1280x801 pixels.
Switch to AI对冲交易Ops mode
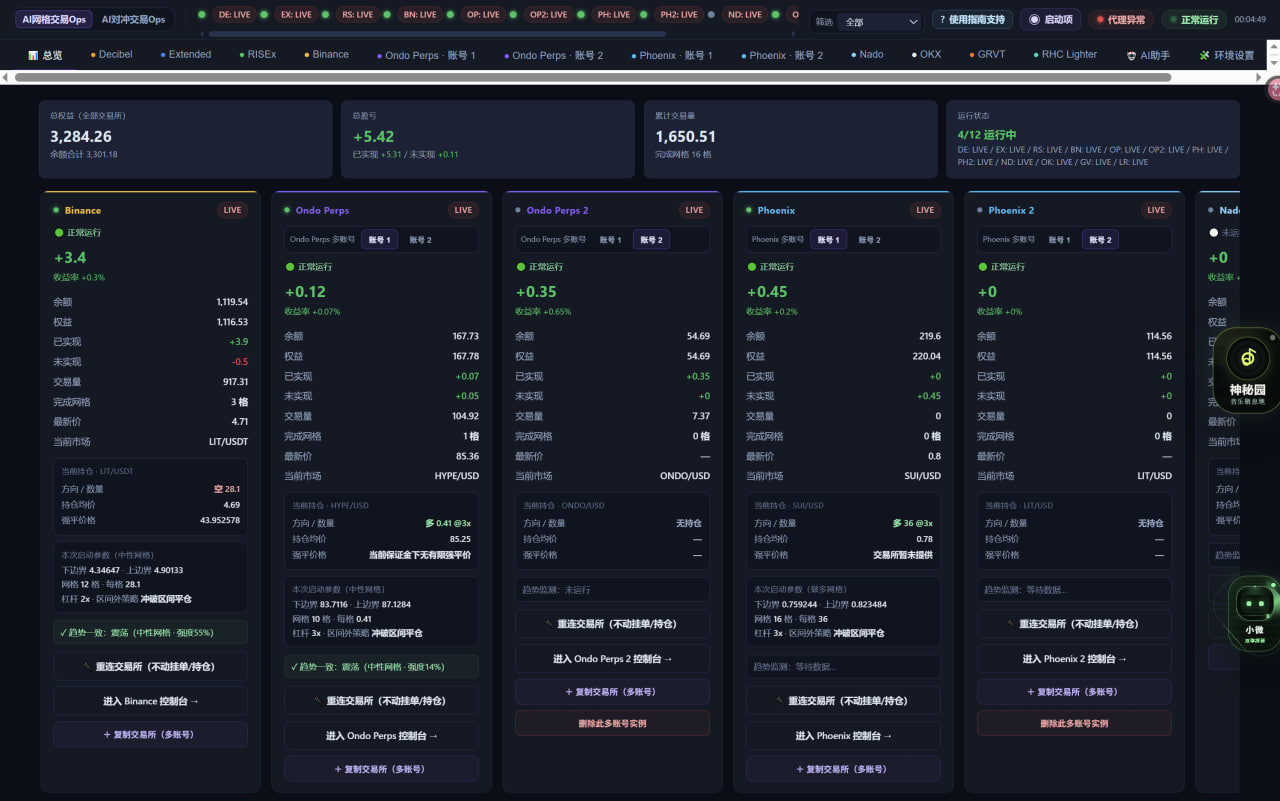[x=133, y=19]
